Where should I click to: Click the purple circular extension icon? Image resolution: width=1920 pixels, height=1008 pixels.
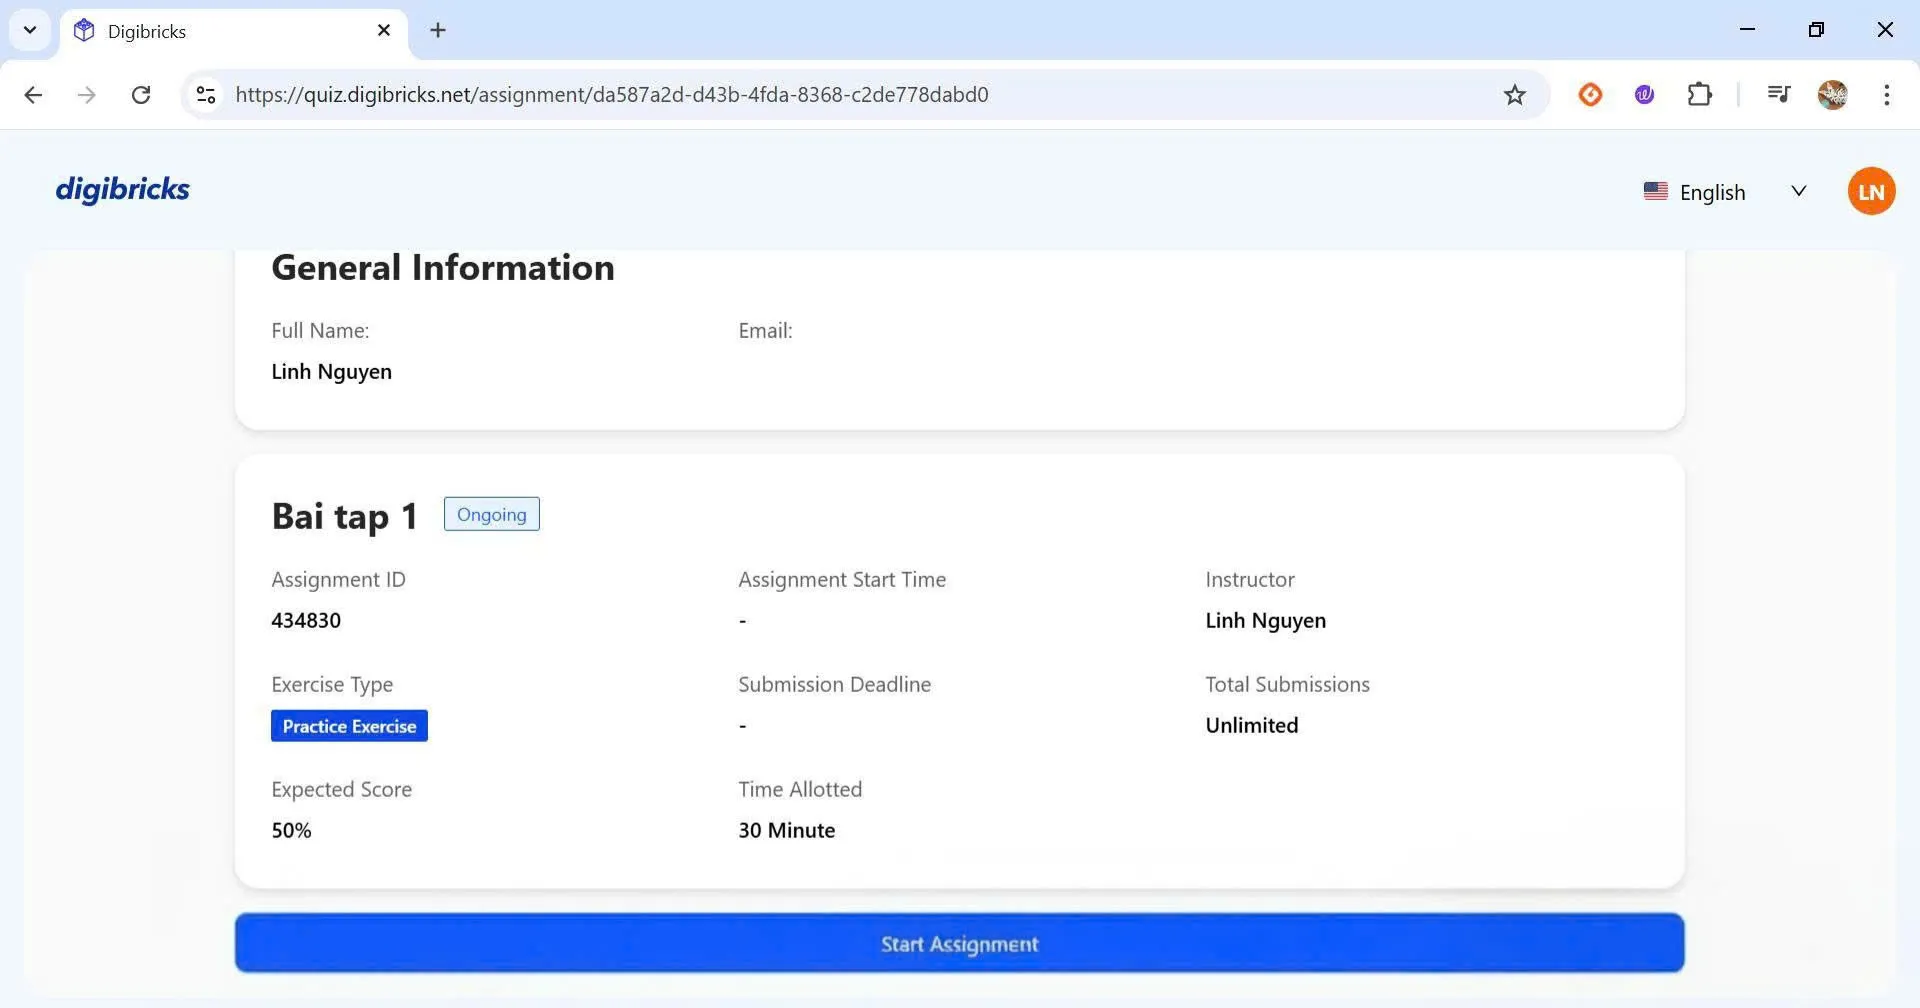1644,95
